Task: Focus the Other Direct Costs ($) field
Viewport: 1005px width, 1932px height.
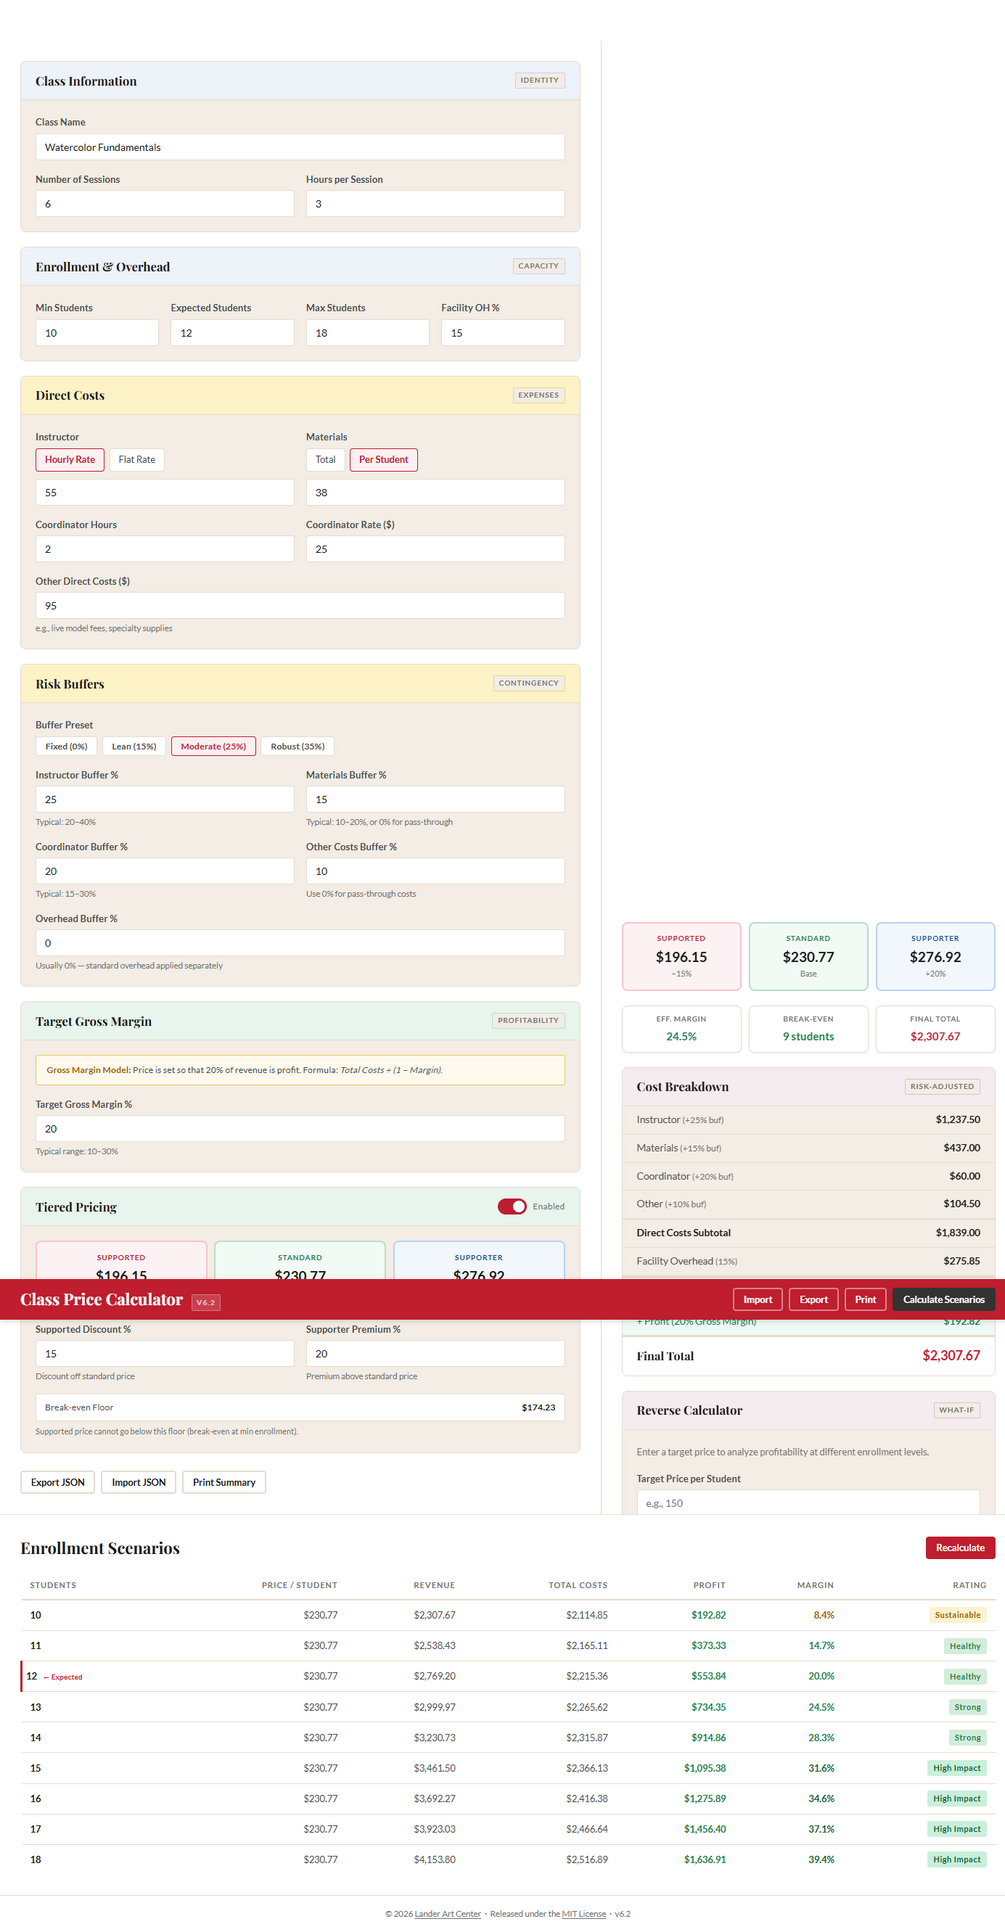Action: (300, 606)
